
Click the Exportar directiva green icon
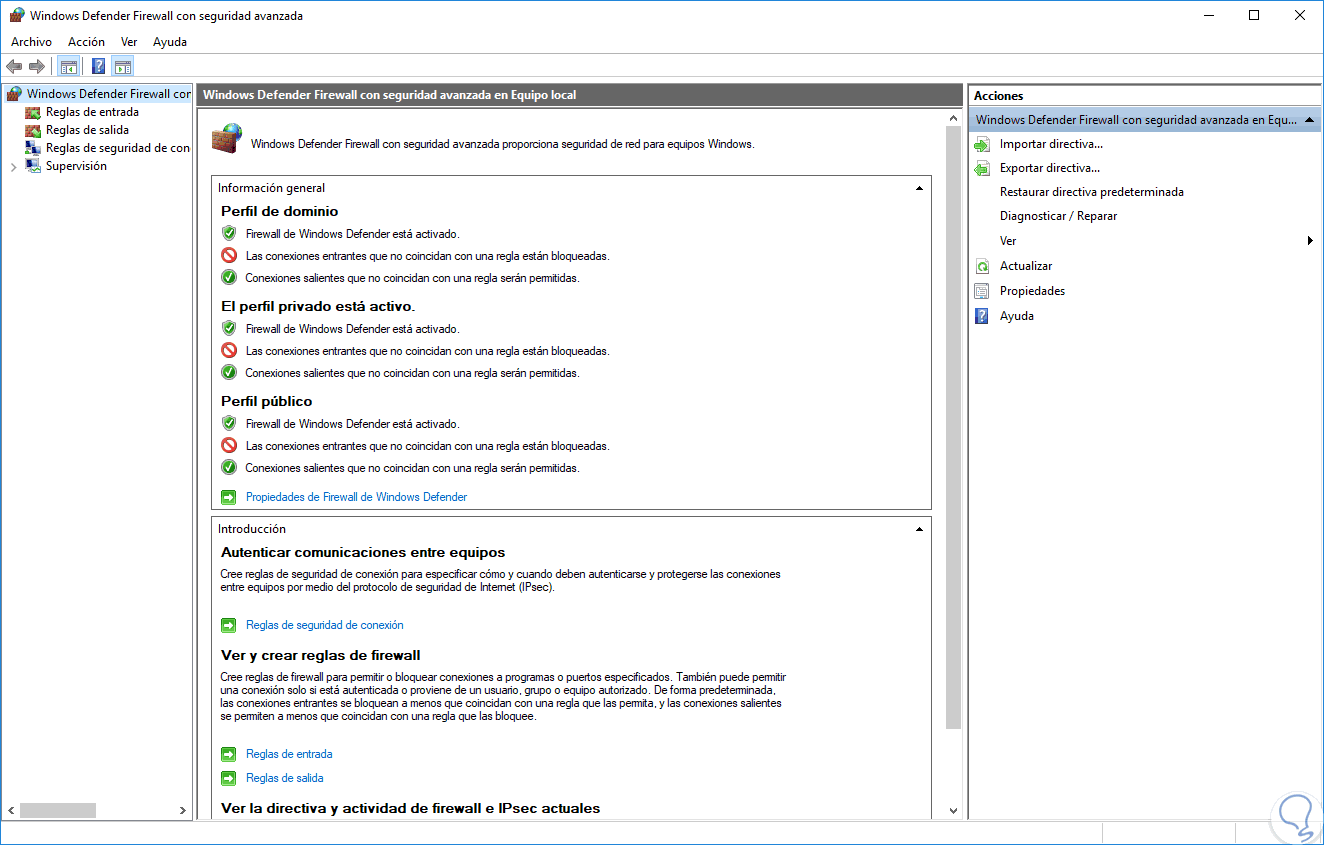coord(982,169)
